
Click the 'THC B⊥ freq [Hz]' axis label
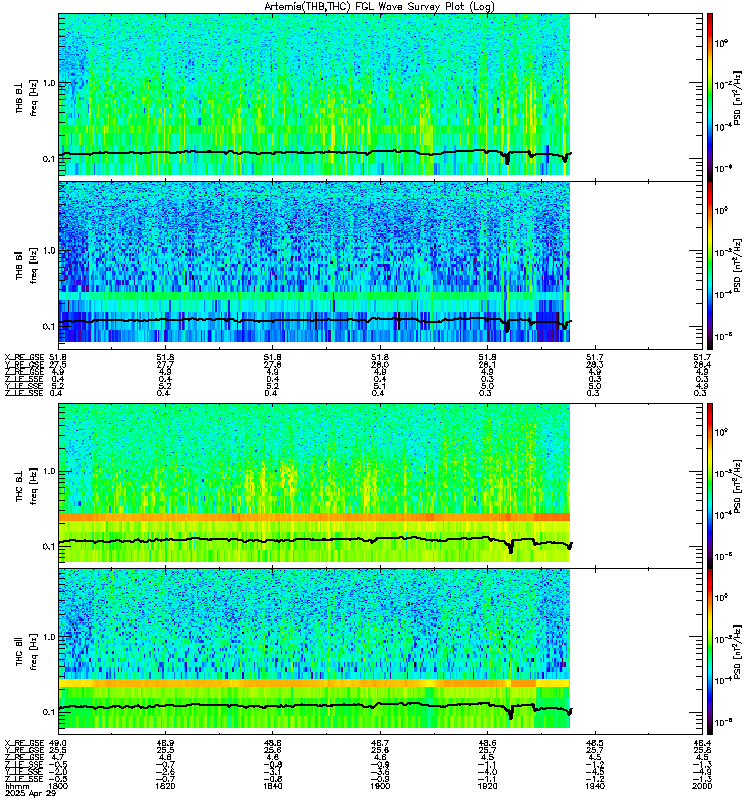[27, 486]
